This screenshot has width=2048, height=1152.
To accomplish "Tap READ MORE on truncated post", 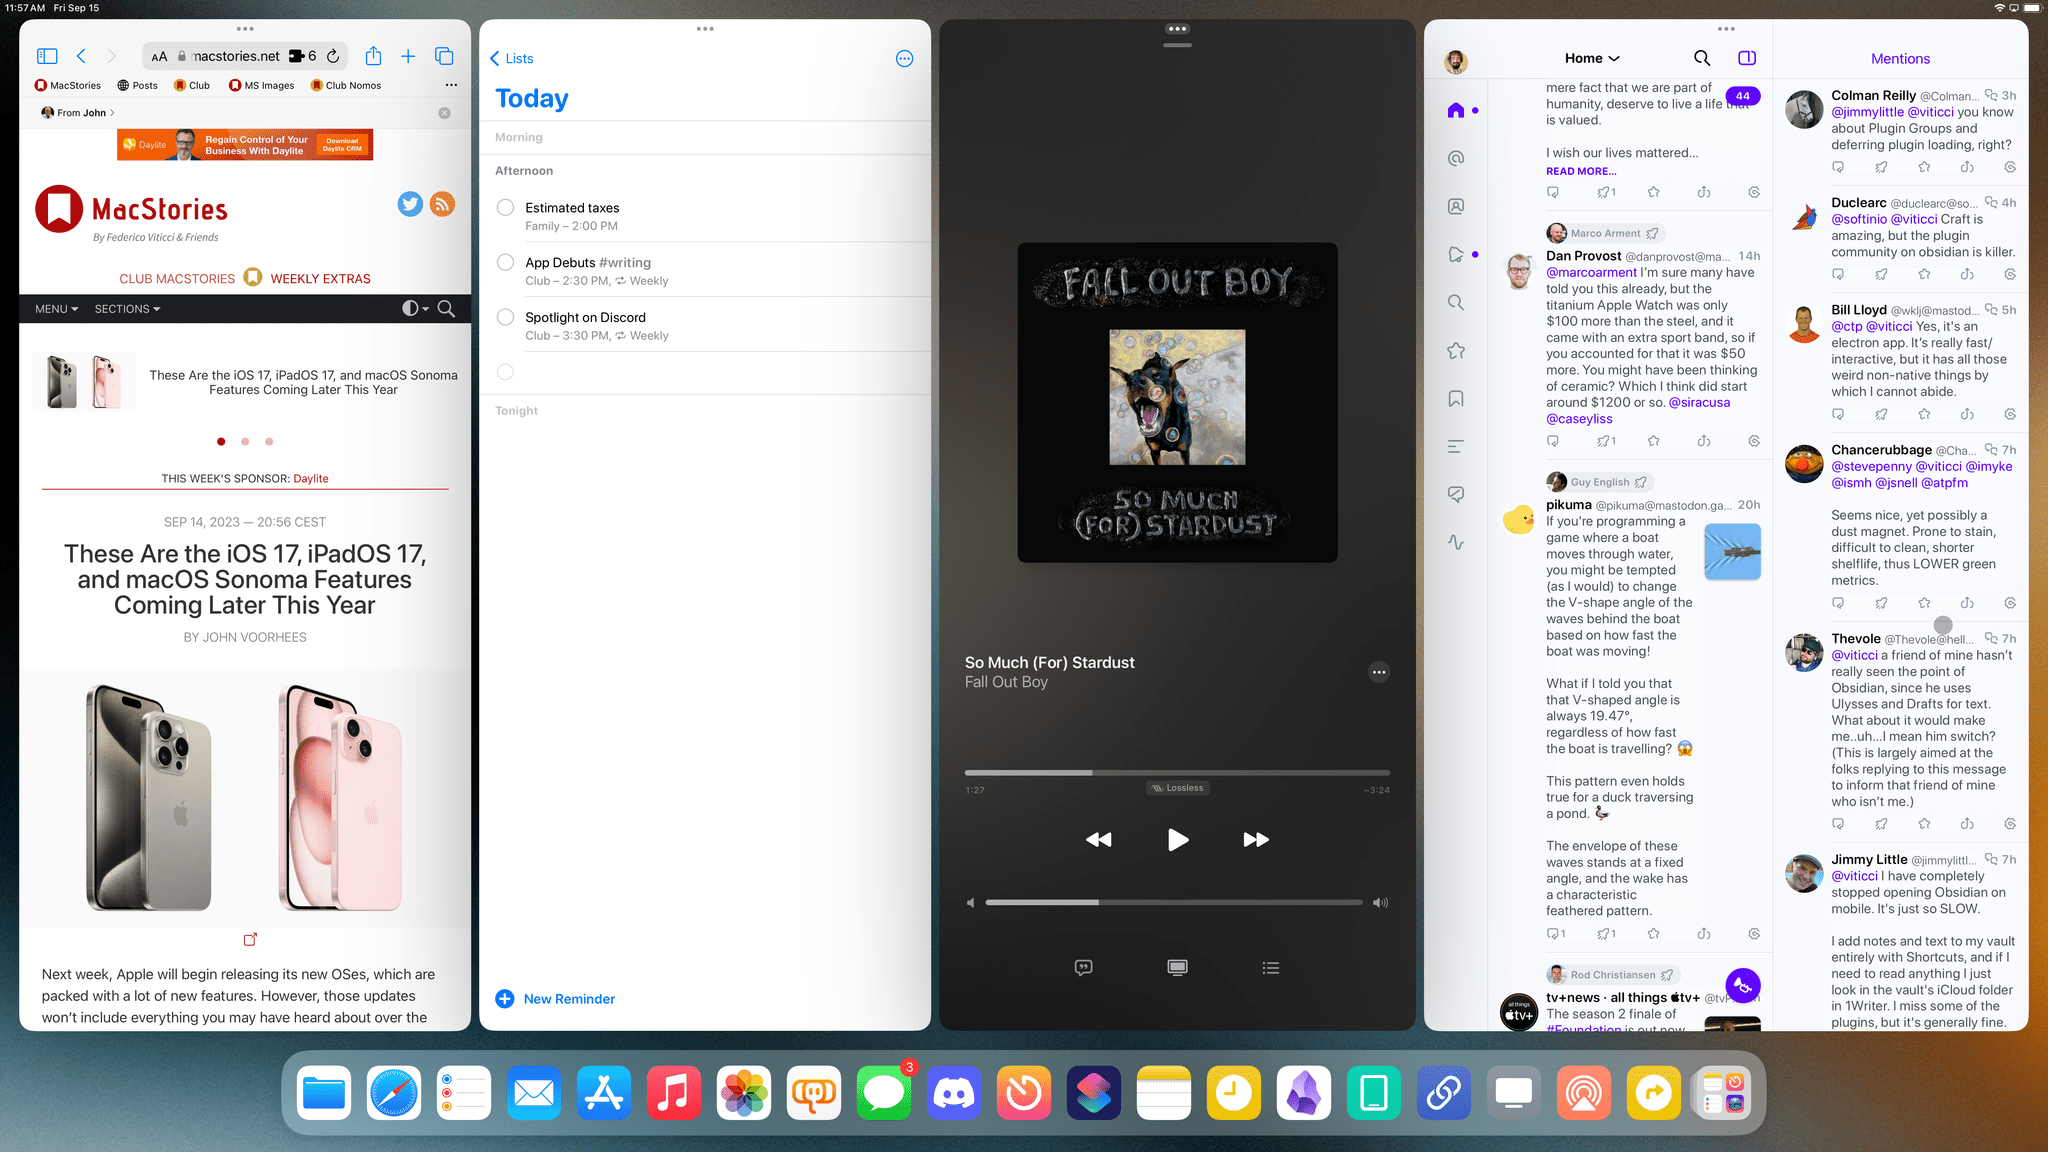I will tap(1581, 171).
